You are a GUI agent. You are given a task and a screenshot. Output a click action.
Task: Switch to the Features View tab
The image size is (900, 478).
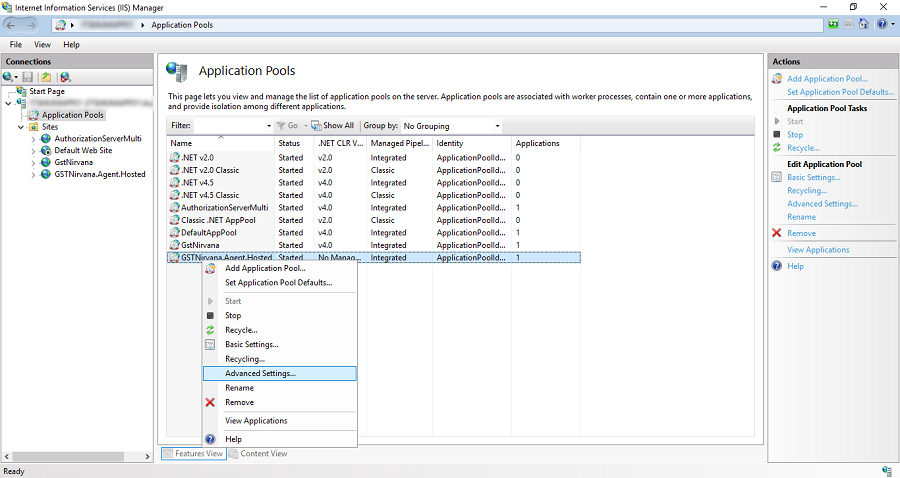click(193, 453)
